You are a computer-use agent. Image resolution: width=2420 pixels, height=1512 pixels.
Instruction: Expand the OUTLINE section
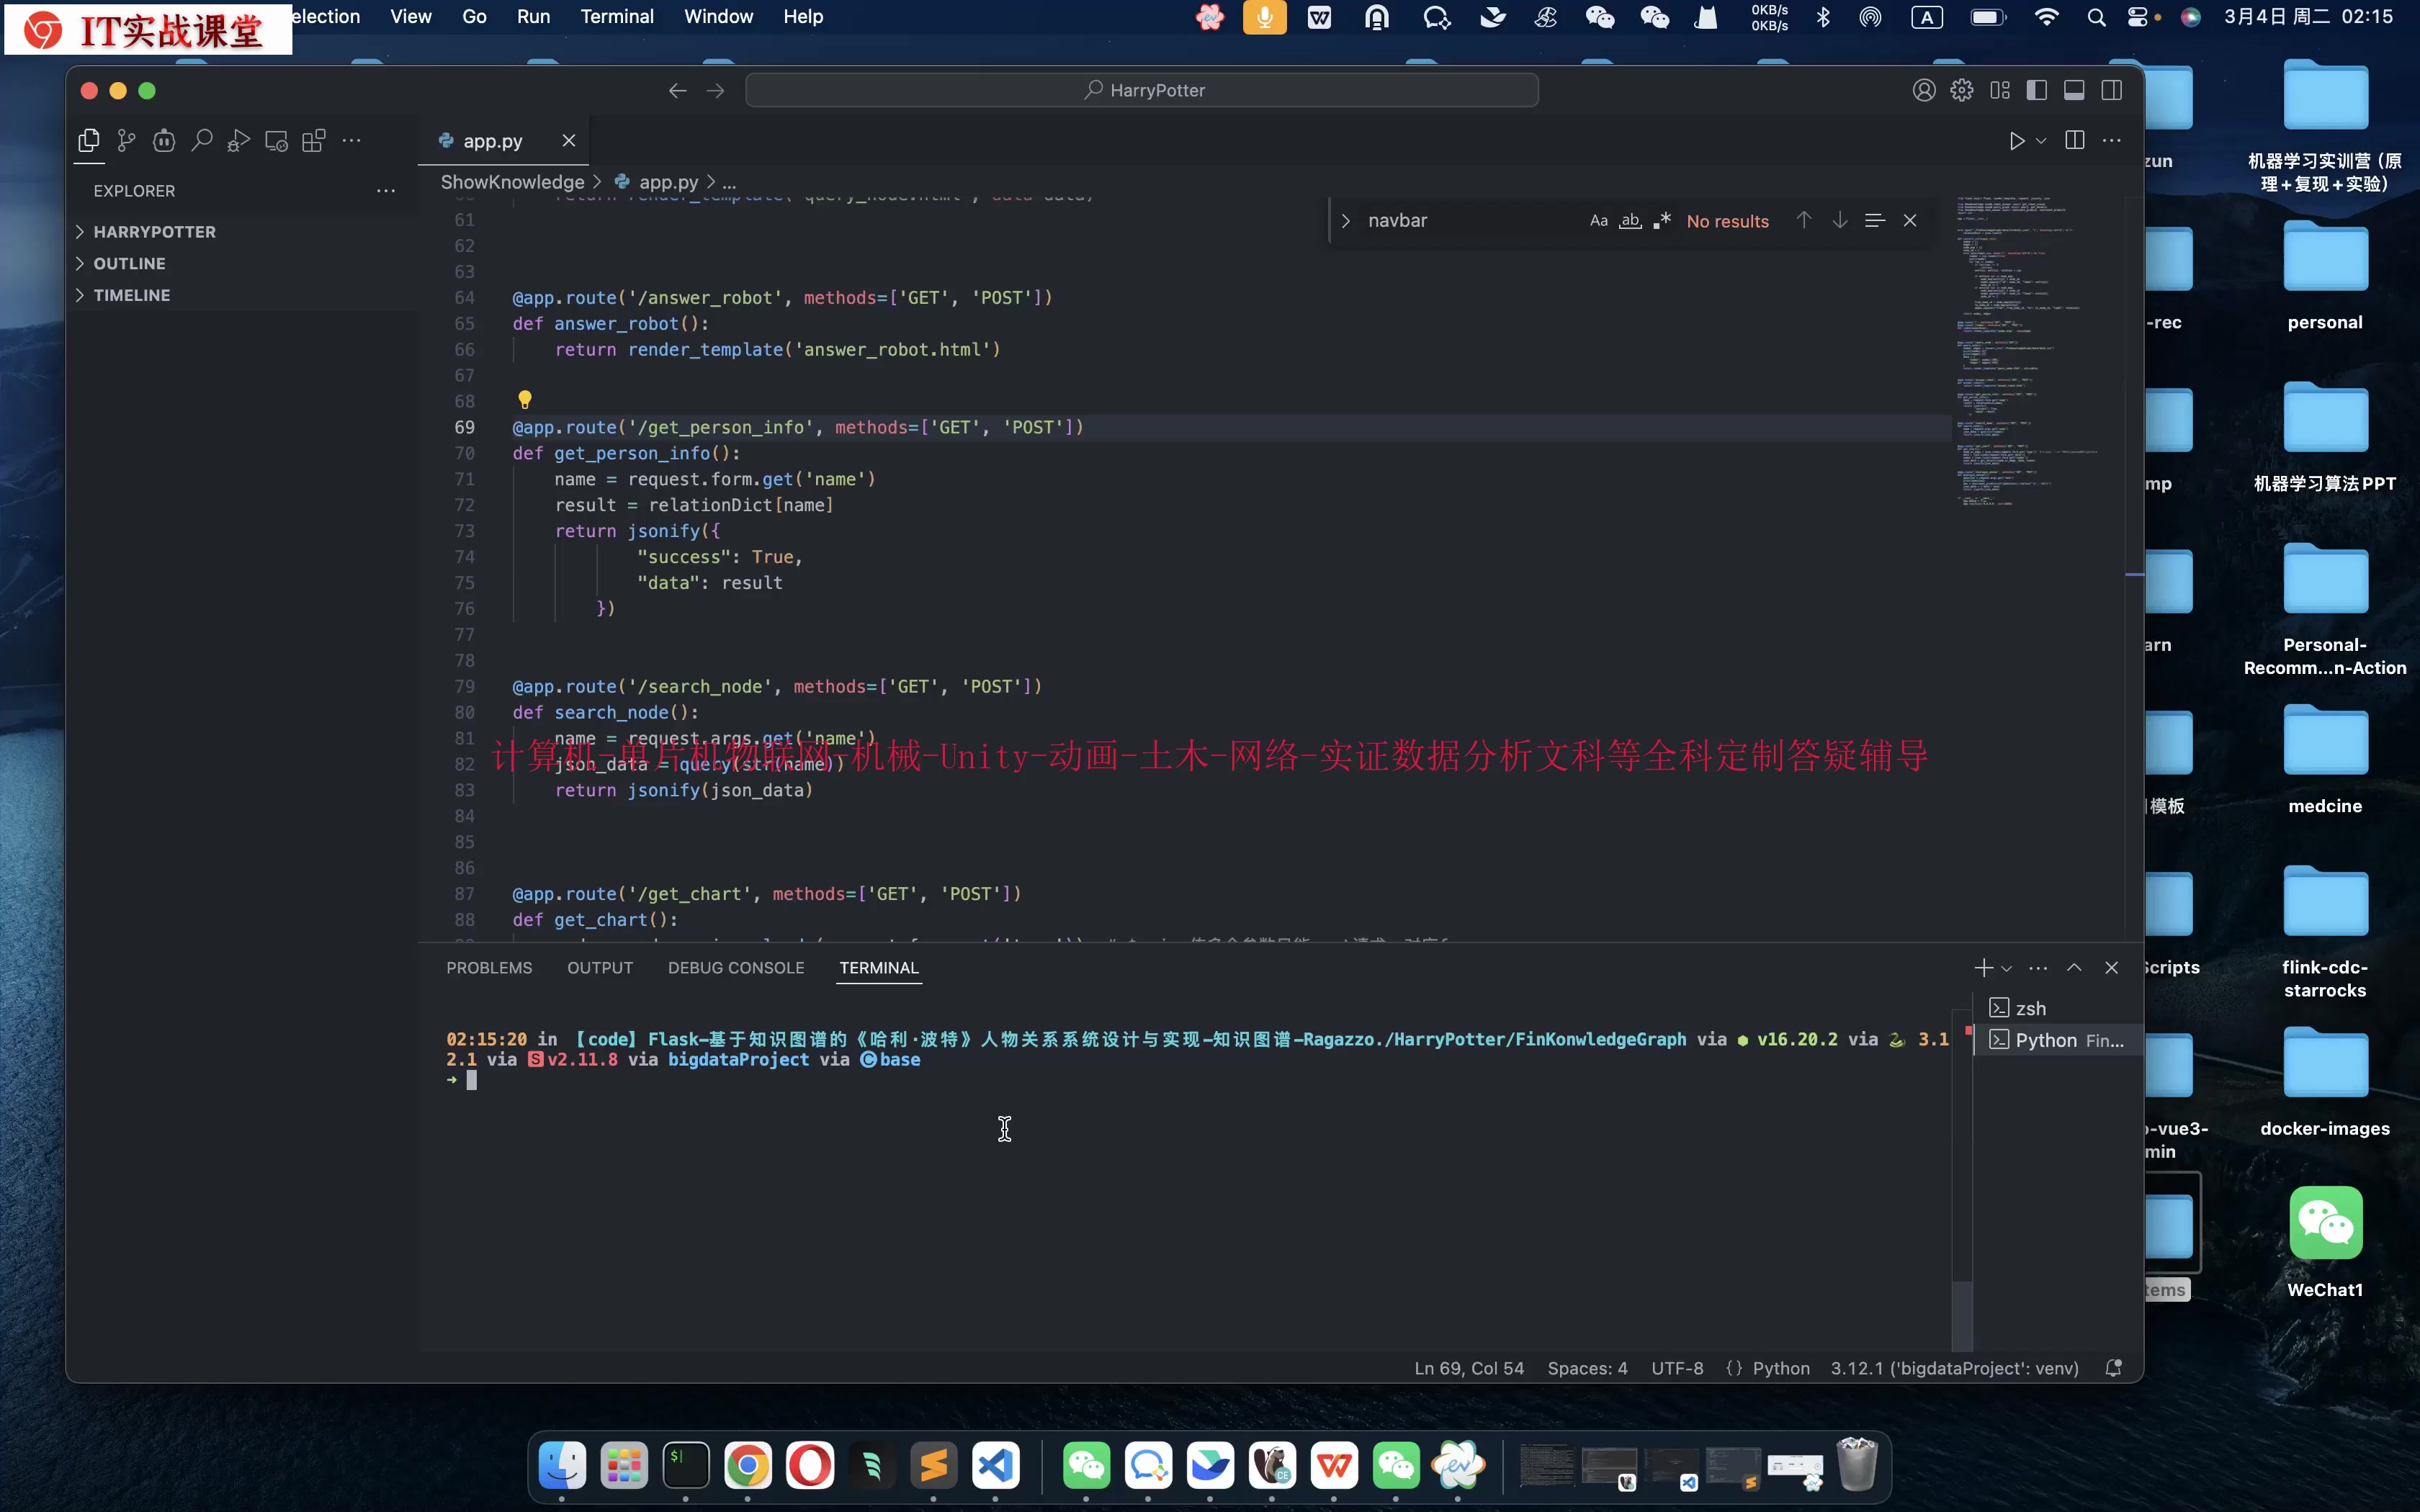click(129, 264)
